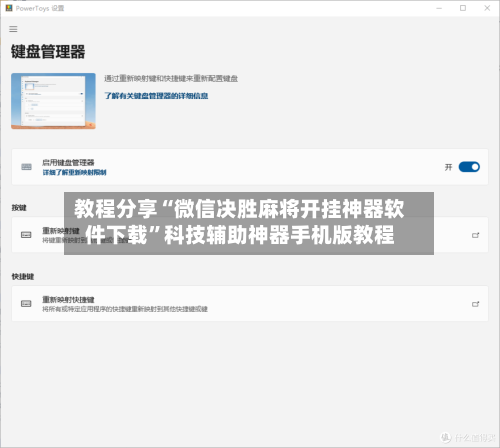
Task: Click the 快捷键 section label
Action: [x=23, y=276]
